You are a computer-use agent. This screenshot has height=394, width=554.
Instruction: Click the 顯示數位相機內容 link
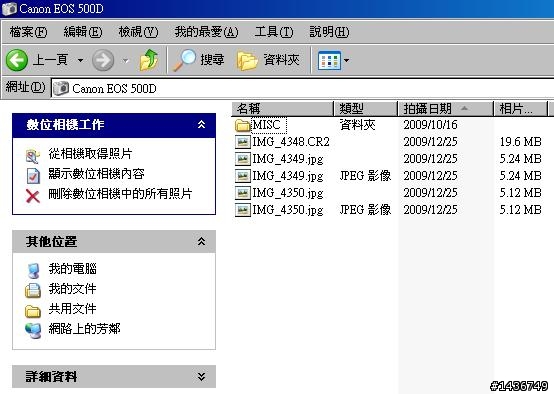pyautogui.click(x=96, y=174)
